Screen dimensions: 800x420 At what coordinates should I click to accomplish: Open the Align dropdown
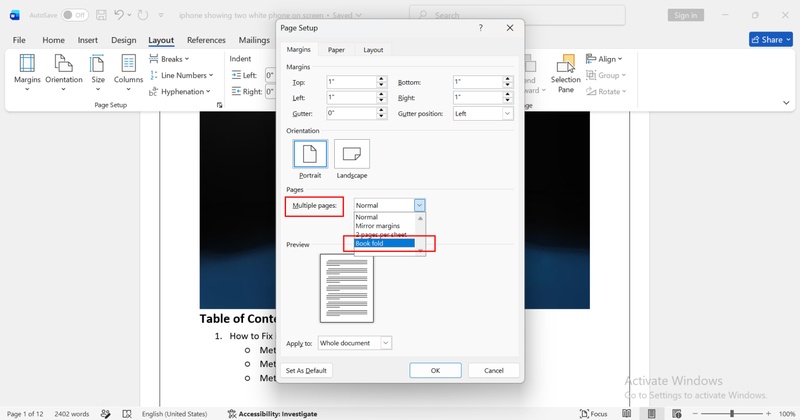[x=604, y=59]
